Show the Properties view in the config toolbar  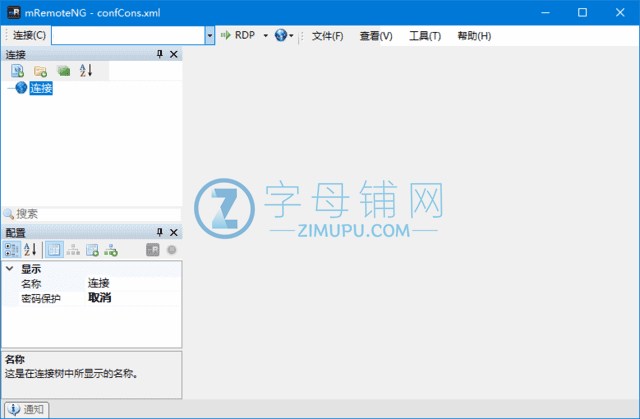54,250
